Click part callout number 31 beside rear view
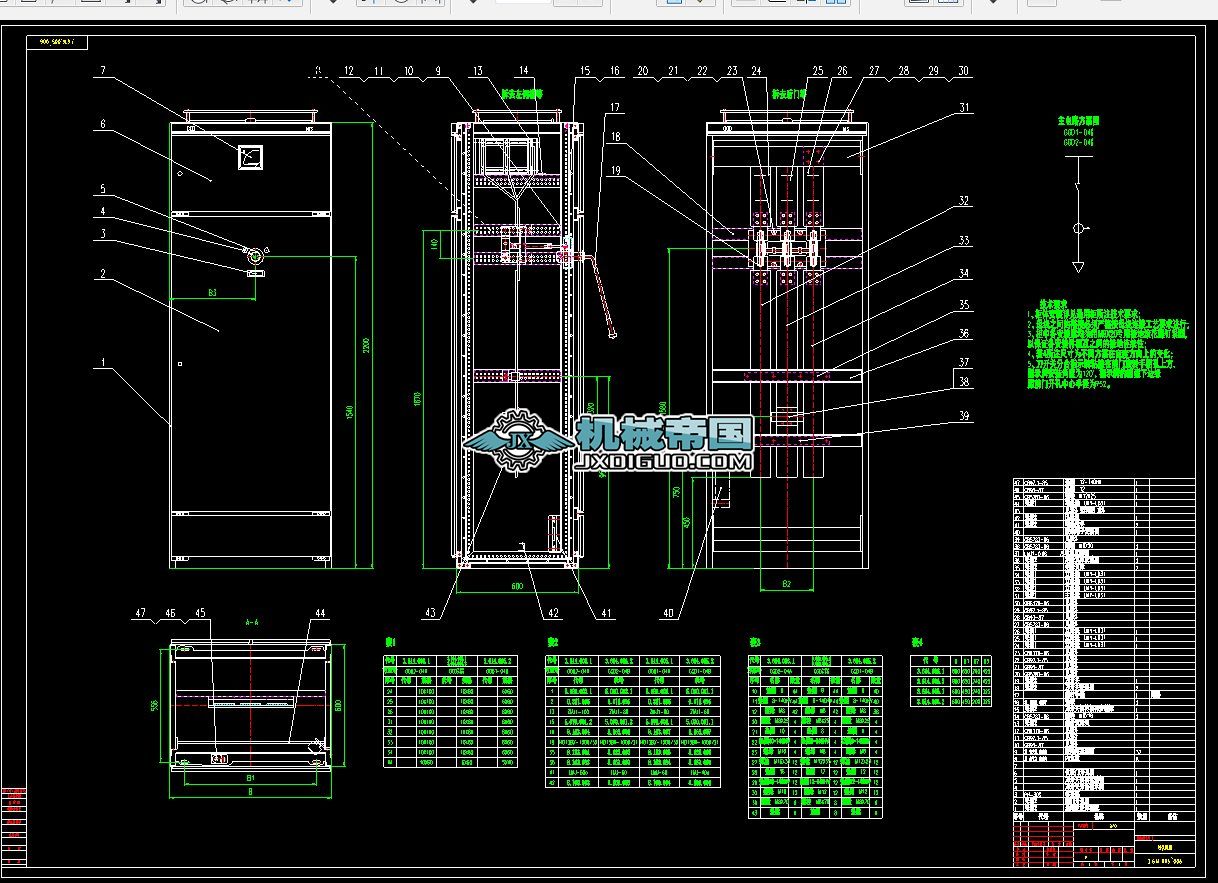Viewport: 1218px width, 883px height. [x=964, y=107]
